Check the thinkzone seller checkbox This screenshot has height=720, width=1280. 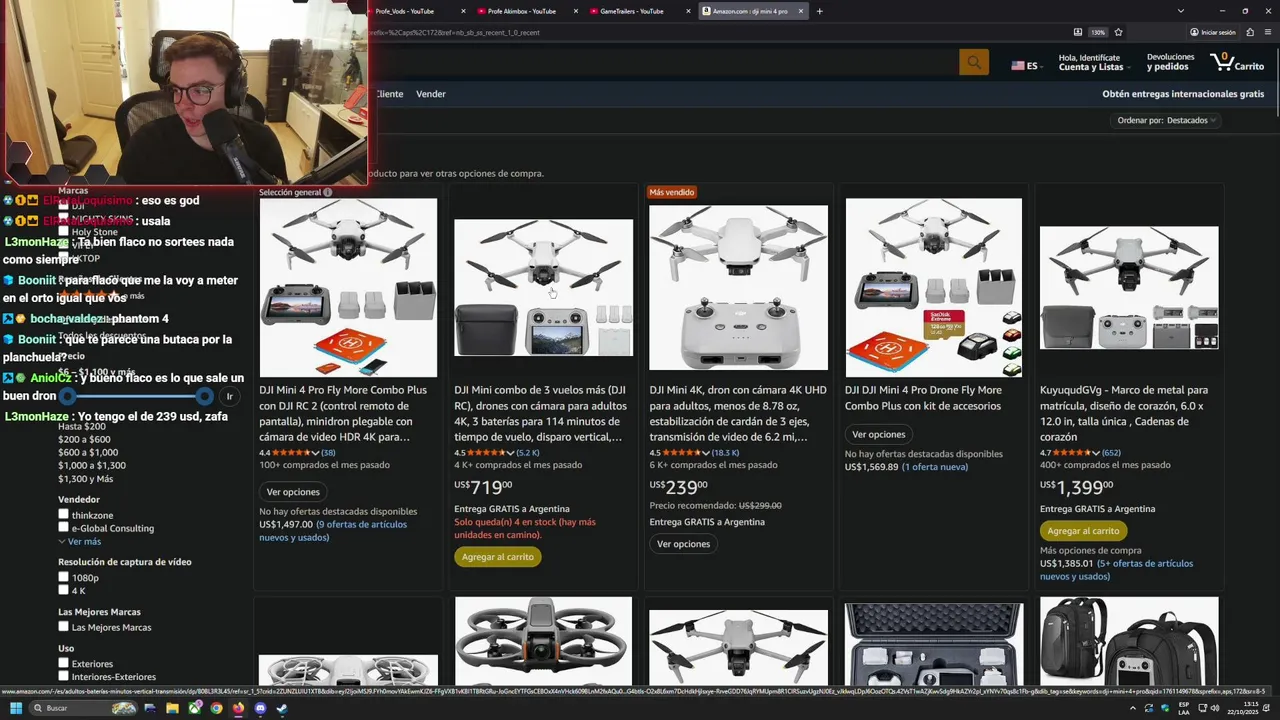pyautogui.click(x=63, y=515)
